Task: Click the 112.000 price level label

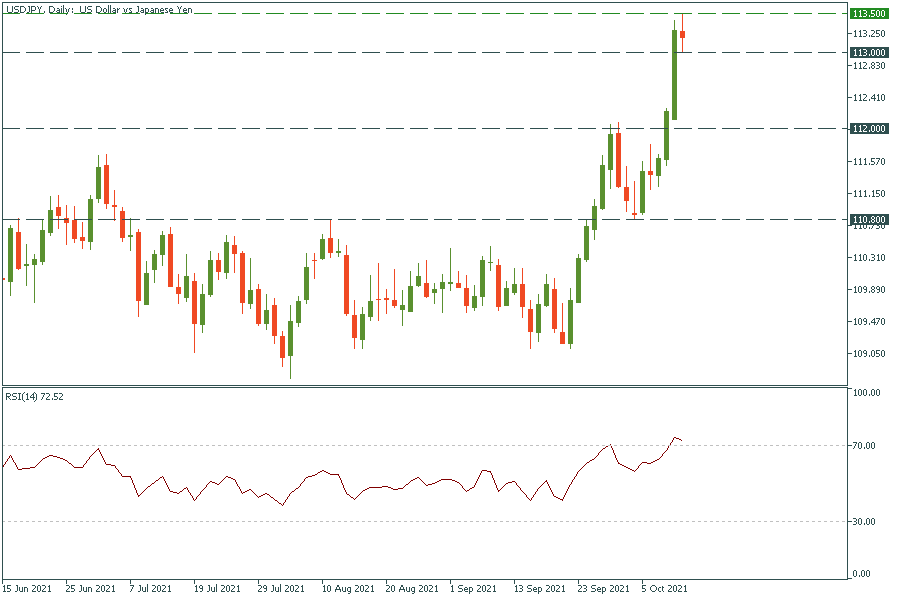Action: coord(867,128)
